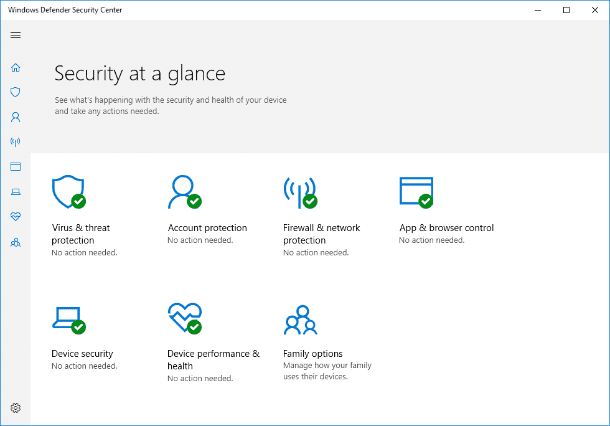Go to Home in the sidebar
The image size is (610, 426).
16,68
